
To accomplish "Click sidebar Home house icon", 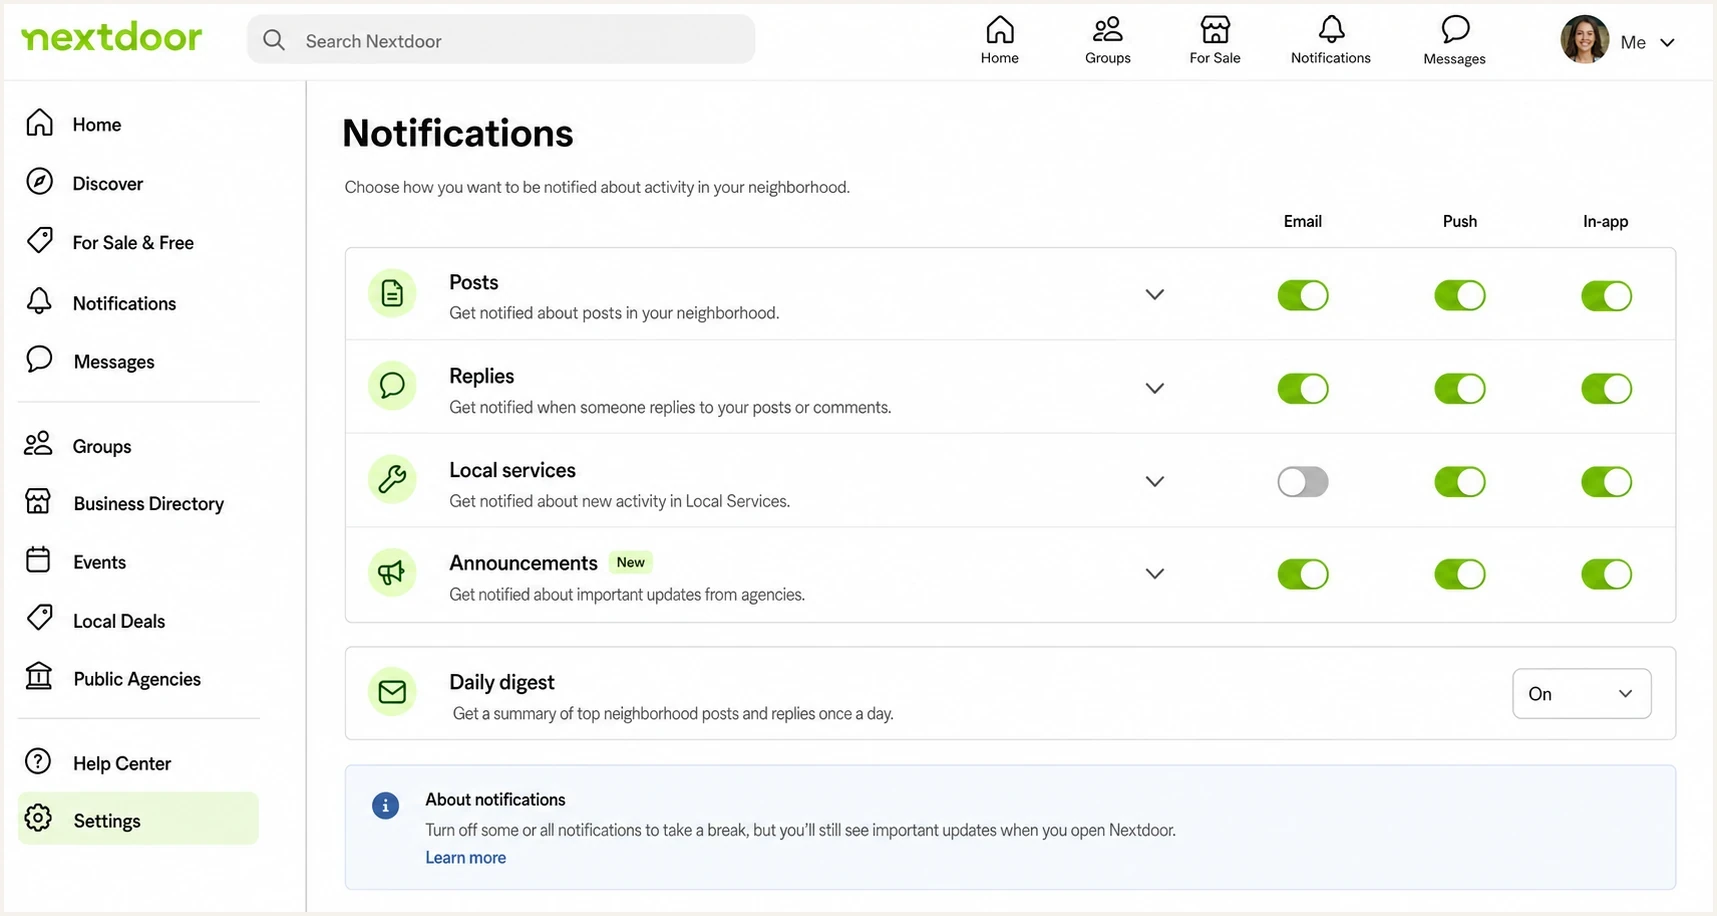I will click(x=39, y=123).
